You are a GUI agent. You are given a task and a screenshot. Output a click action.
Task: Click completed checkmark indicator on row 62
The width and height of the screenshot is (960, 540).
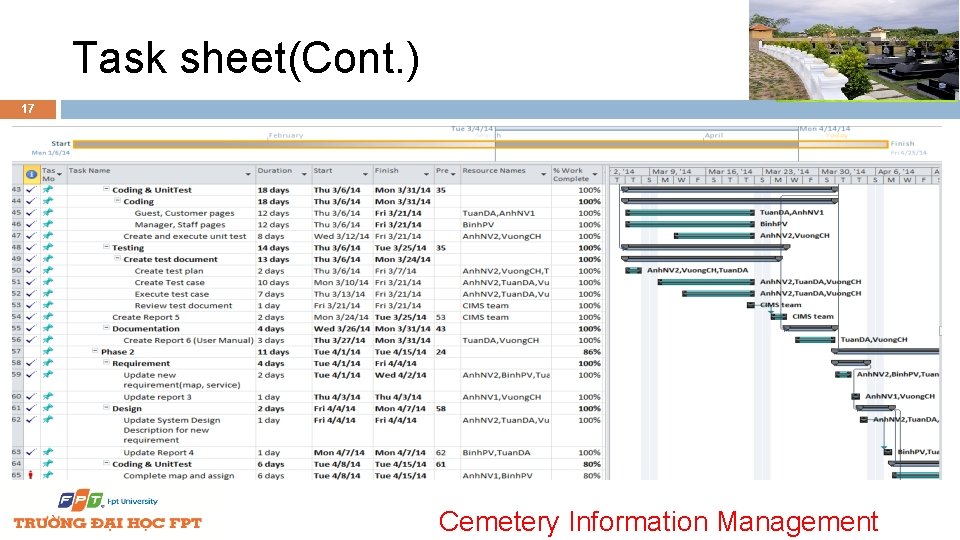click(x=31, y=419)
